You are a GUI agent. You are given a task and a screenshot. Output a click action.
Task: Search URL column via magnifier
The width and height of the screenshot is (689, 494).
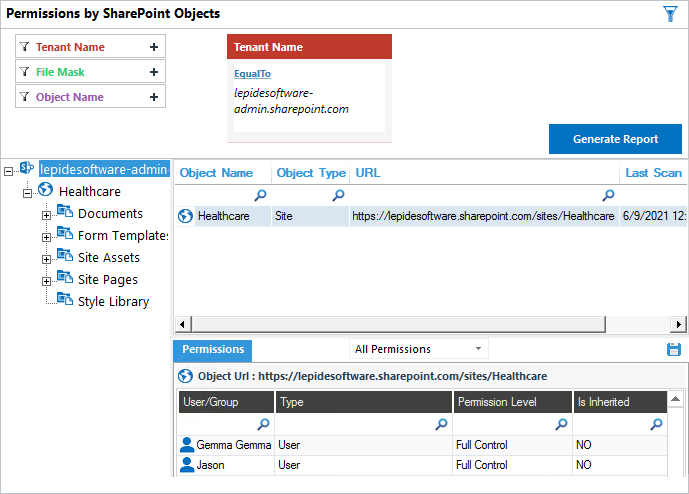tap(609, 195)
